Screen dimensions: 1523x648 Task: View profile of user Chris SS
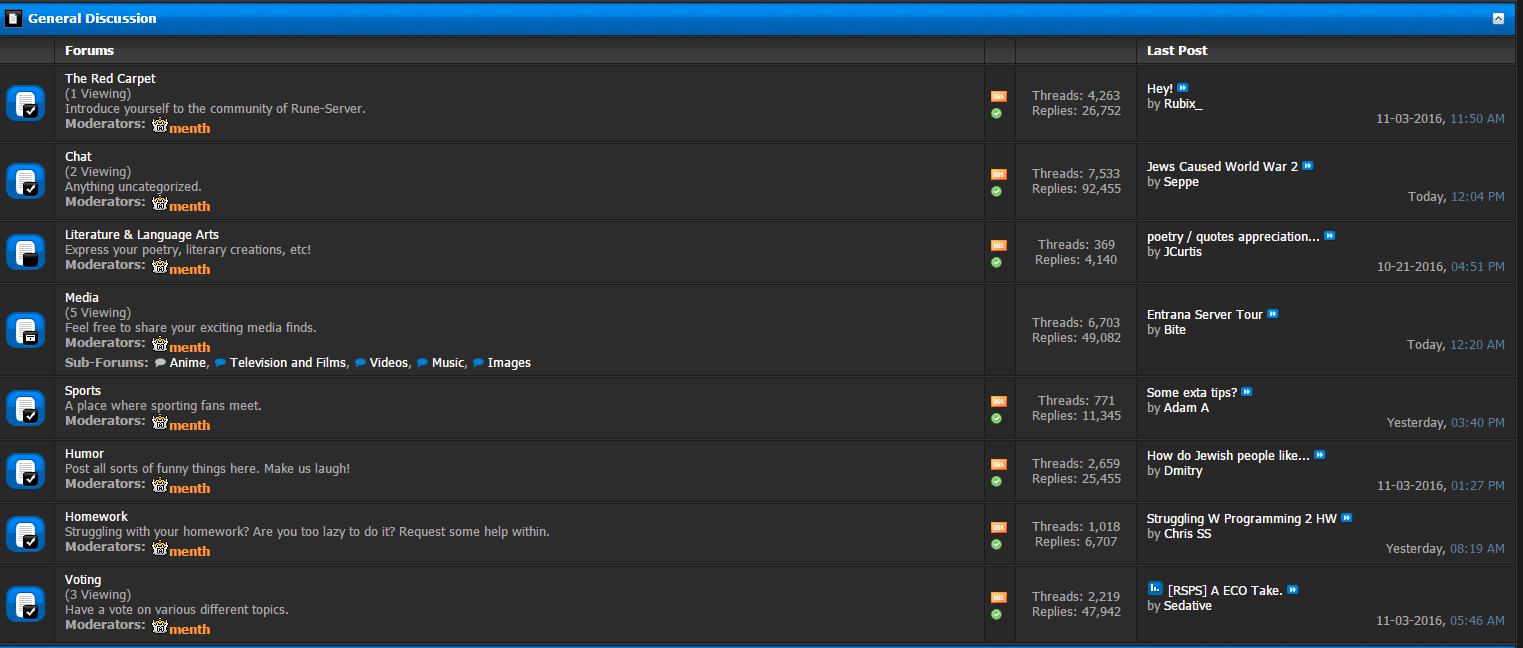click(1188, 534)
